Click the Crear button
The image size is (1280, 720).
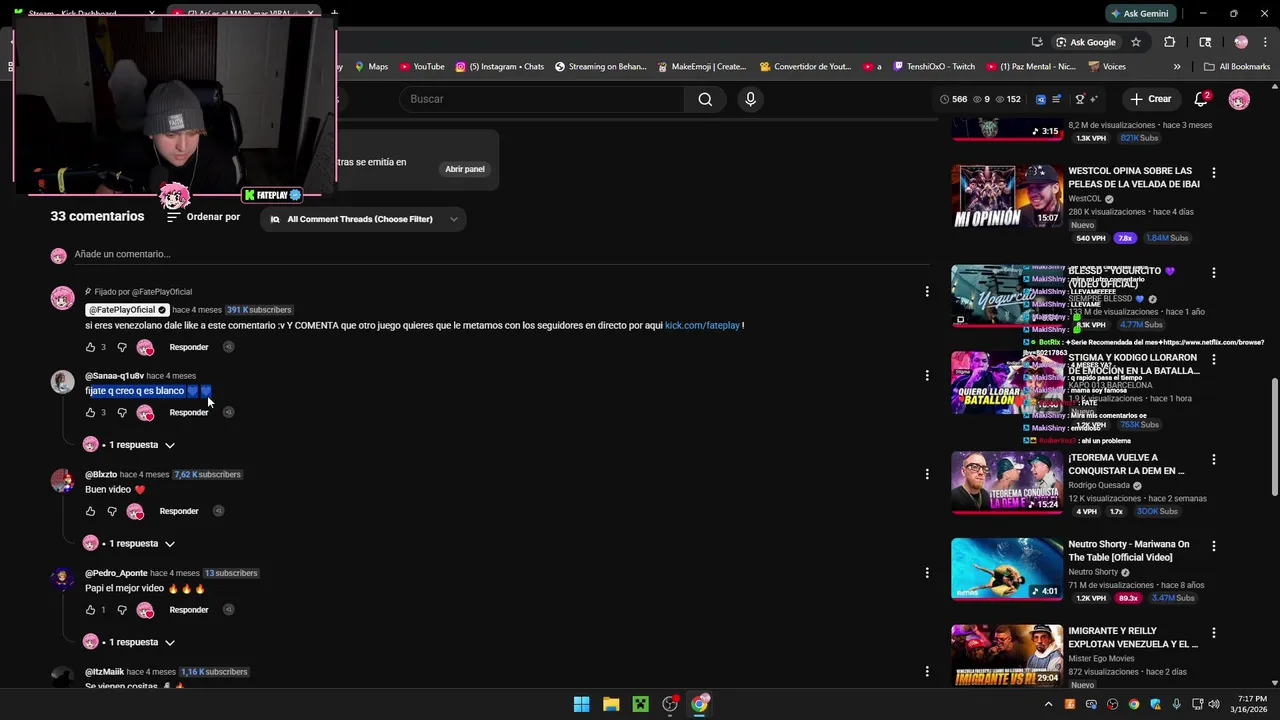tap(1151, 99)
